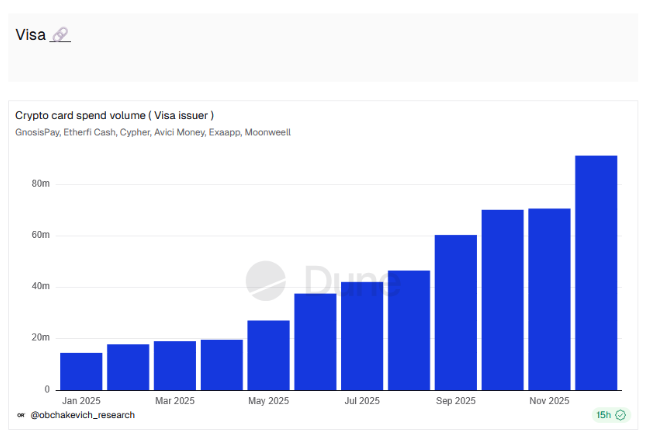Select the Sep 2025 bar
646x435 pixels.
455,312
